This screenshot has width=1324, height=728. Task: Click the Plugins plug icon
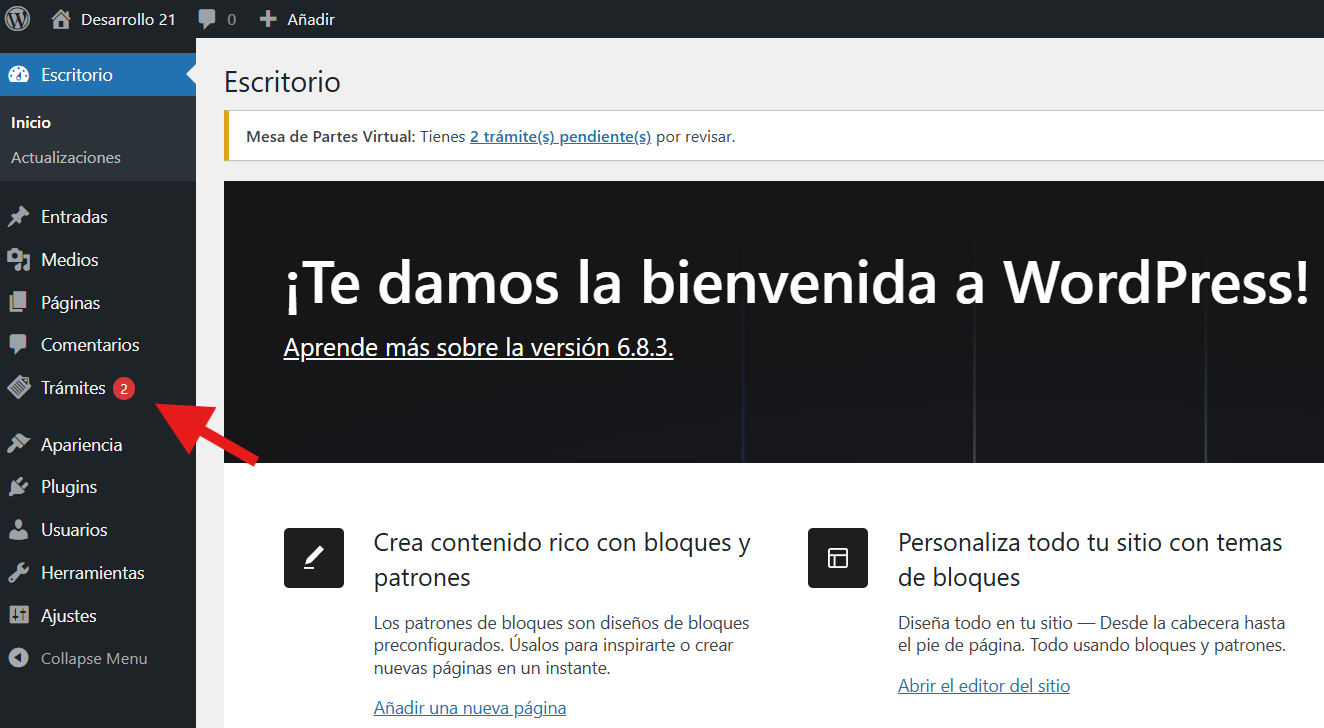point(18,487)
